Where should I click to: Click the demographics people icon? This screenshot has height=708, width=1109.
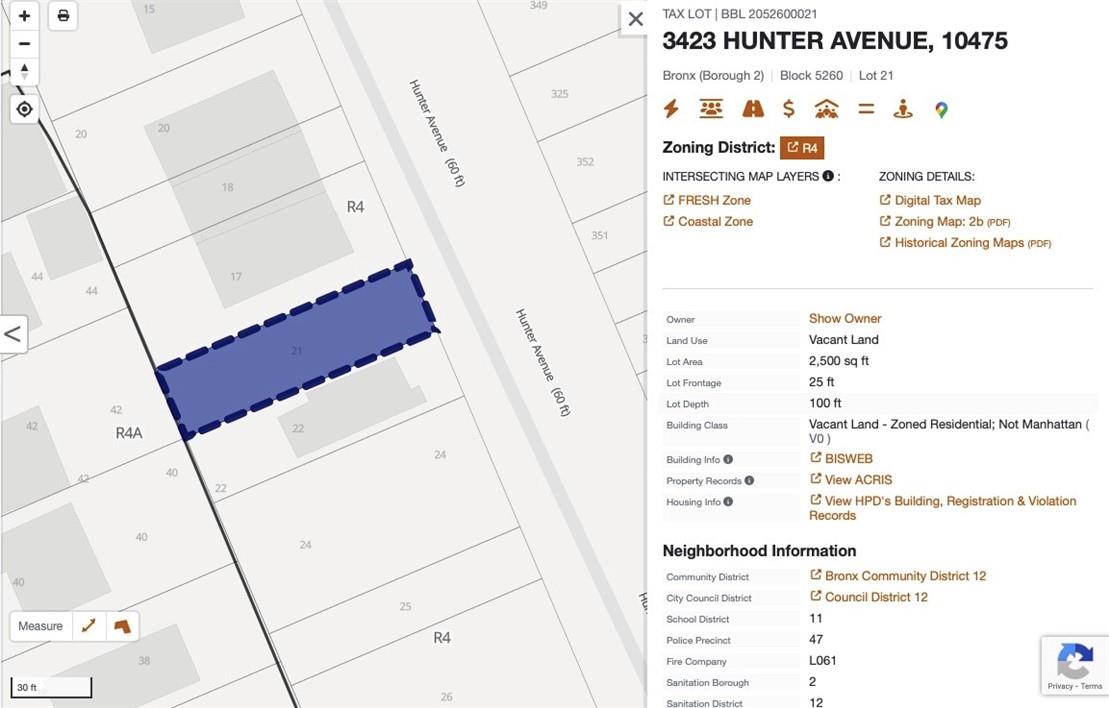(710, 108)
